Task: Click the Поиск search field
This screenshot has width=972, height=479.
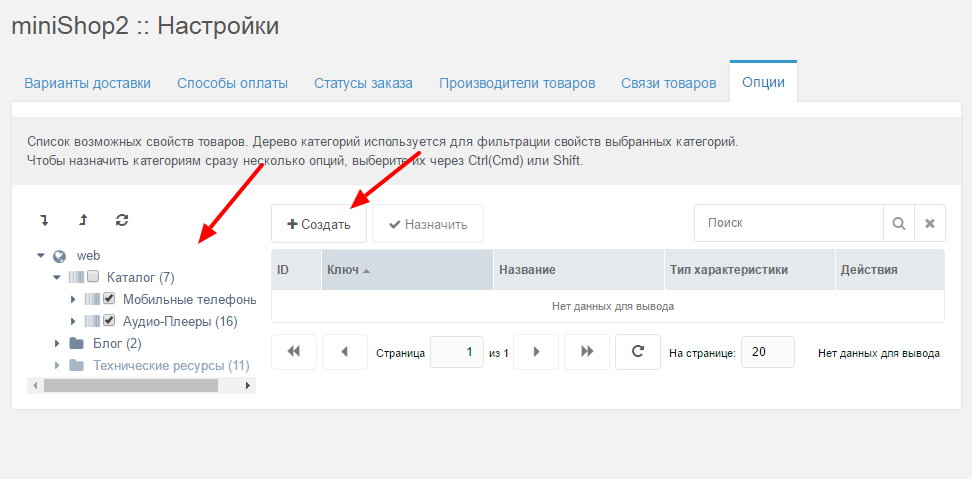Action: [x=789, y=223]
